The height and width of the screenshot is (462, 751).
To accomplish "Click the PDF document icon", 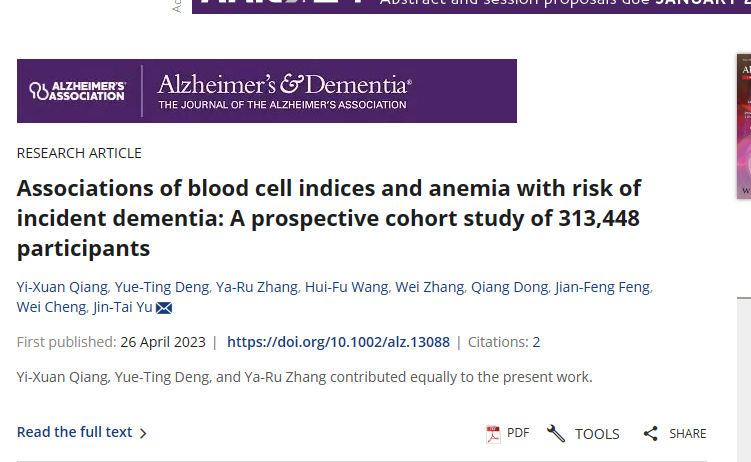I will (x=493, y=433).
